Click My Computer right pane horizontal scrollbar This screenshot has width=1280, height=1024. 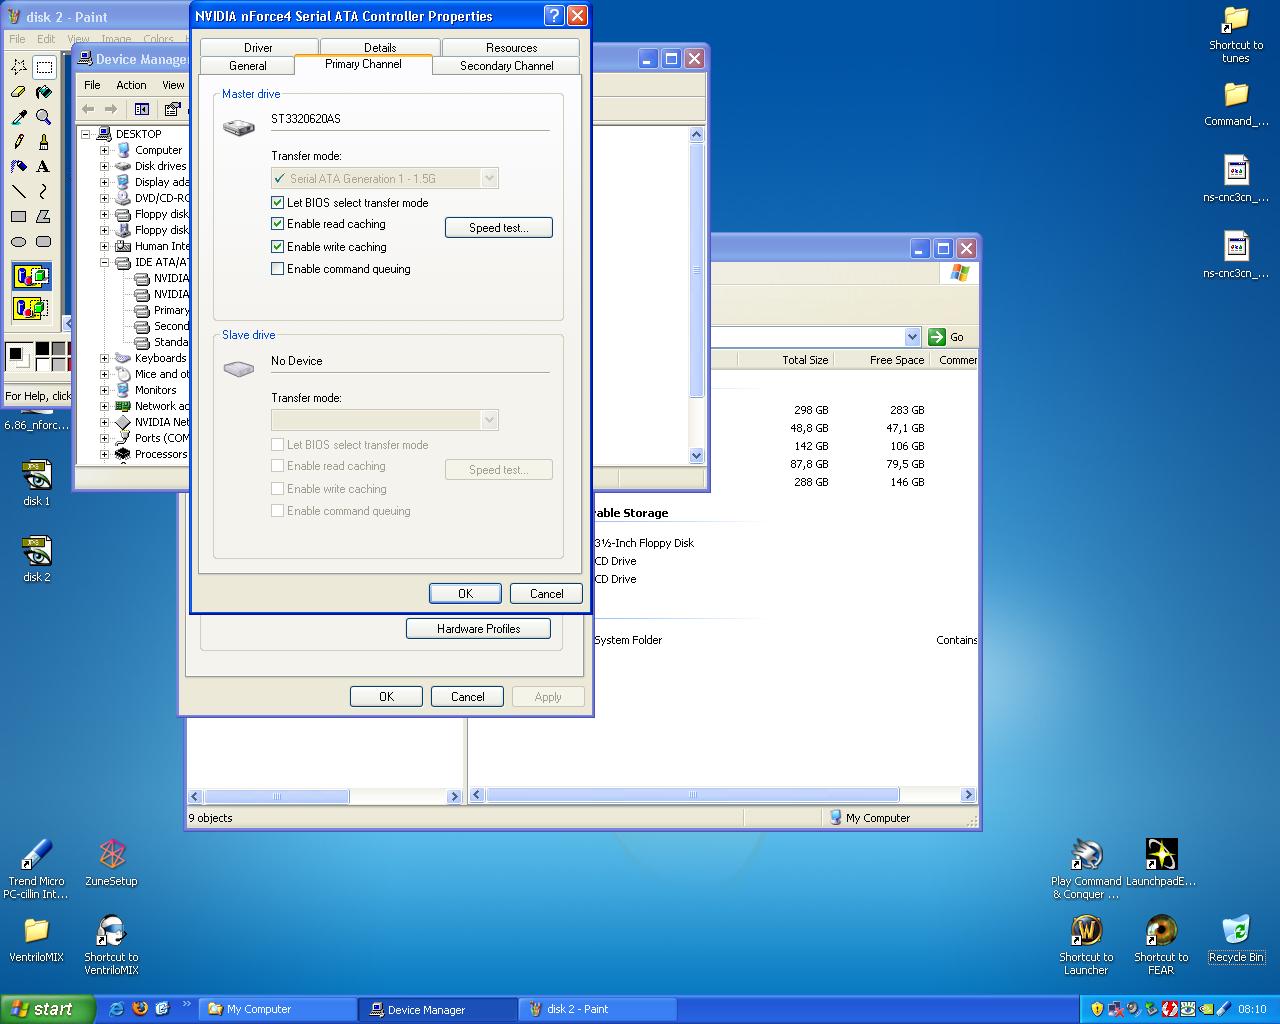click(x=692, y=795)
